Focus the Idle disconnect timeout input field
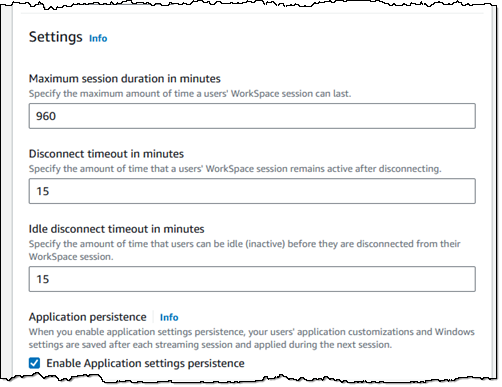This screenshot has width=502, height=387. [252, 279]
